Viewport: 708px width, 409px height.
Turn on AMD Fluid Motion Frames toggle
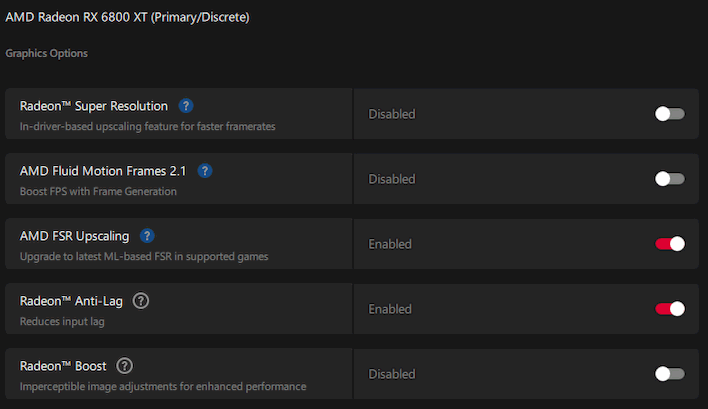[x=670, y=179]
